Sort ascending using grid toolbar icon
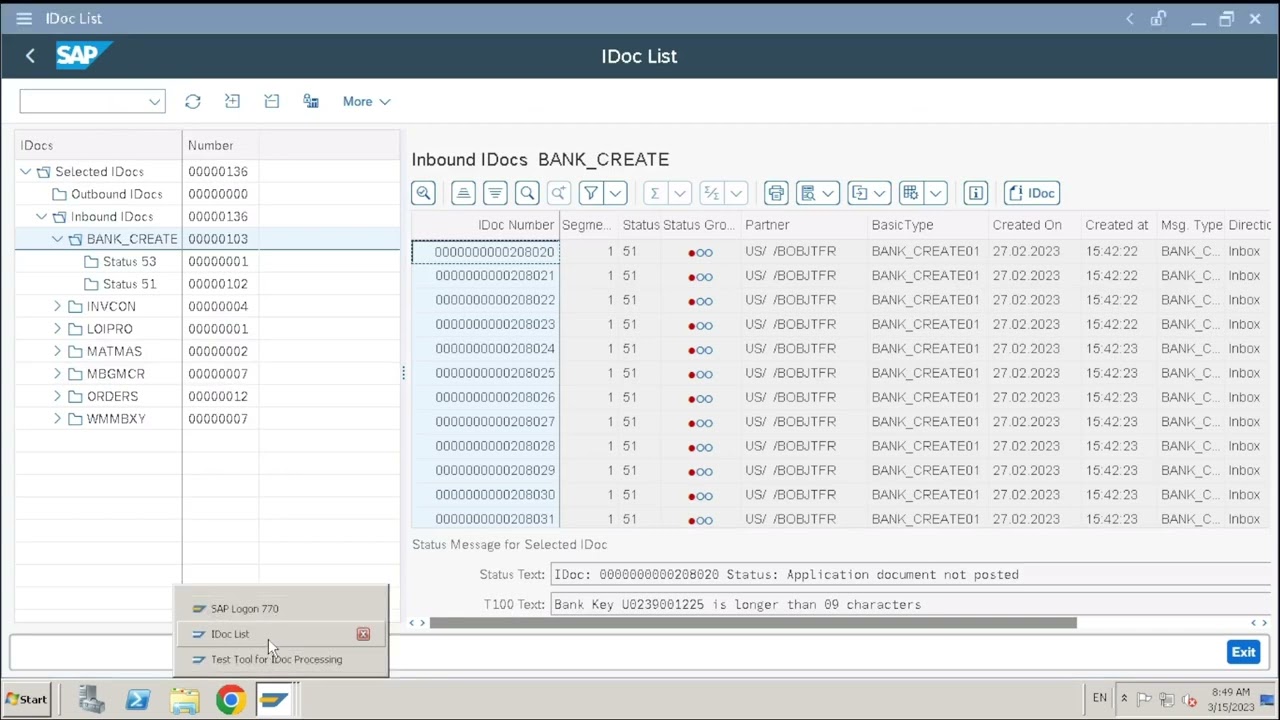The height and width of the screenshot is (720, 1280). click(x=462, y=193)
